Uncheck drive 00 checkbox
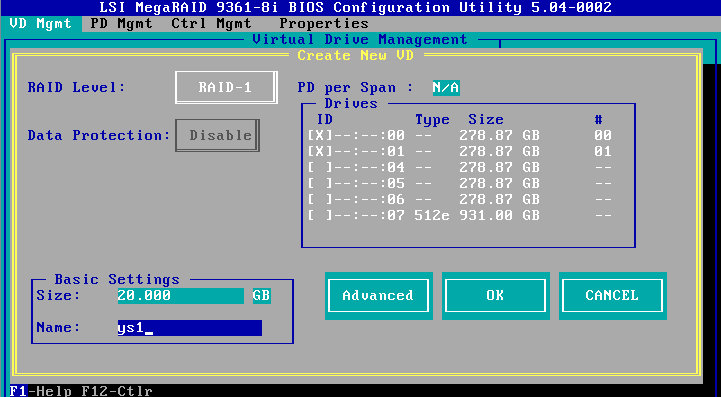The height and width of the screenshot is (397, 721). pos(320,135)
